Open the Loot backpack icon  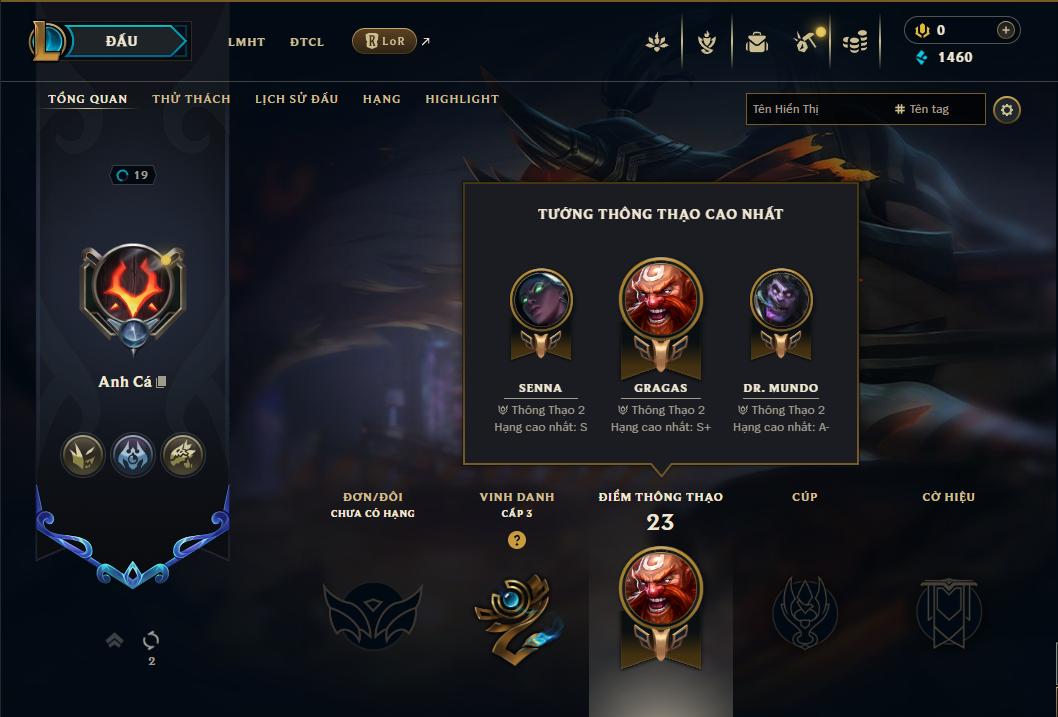pos(756,42)
